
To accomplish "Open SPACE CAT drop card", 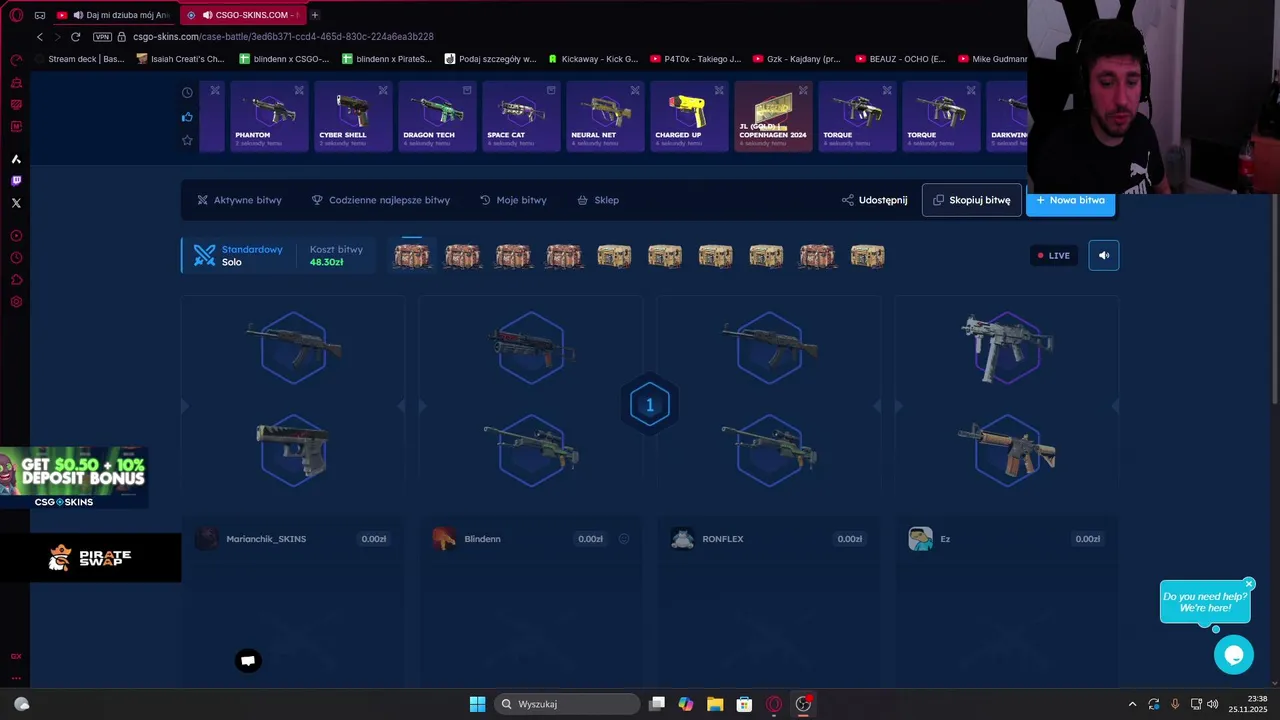I will pyautogui.click(x=521, y=116).
